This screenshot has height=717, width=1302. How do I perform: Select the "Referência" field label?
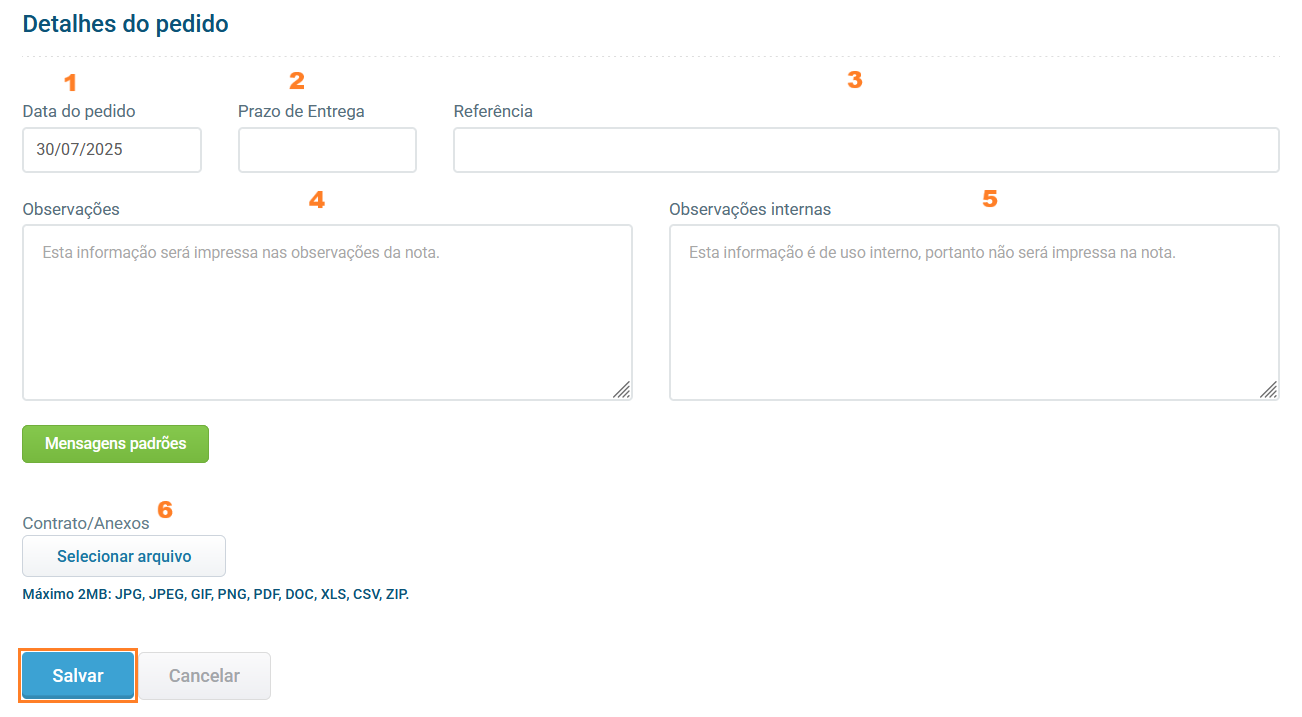point(493,111)
